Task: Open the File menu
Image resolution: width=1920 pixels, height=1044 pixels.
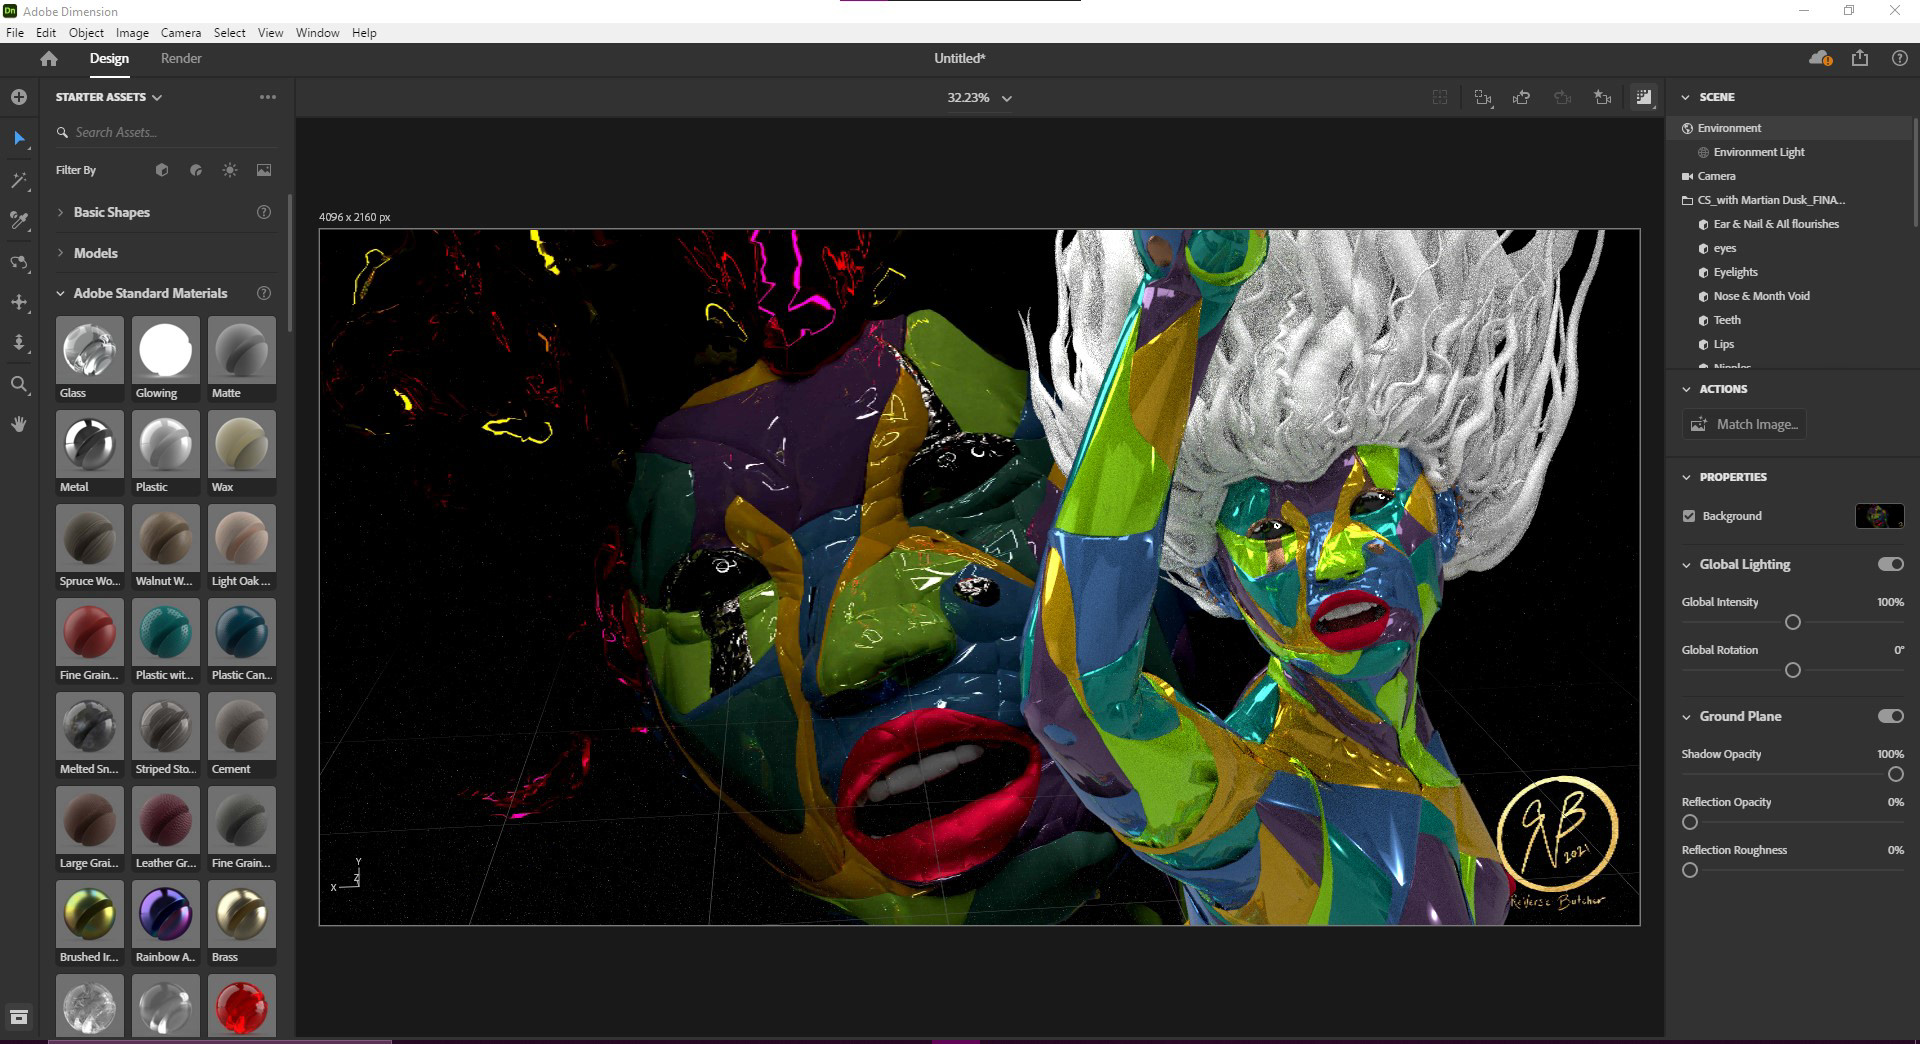Action: pyautogui.click(x=15, y=32)
